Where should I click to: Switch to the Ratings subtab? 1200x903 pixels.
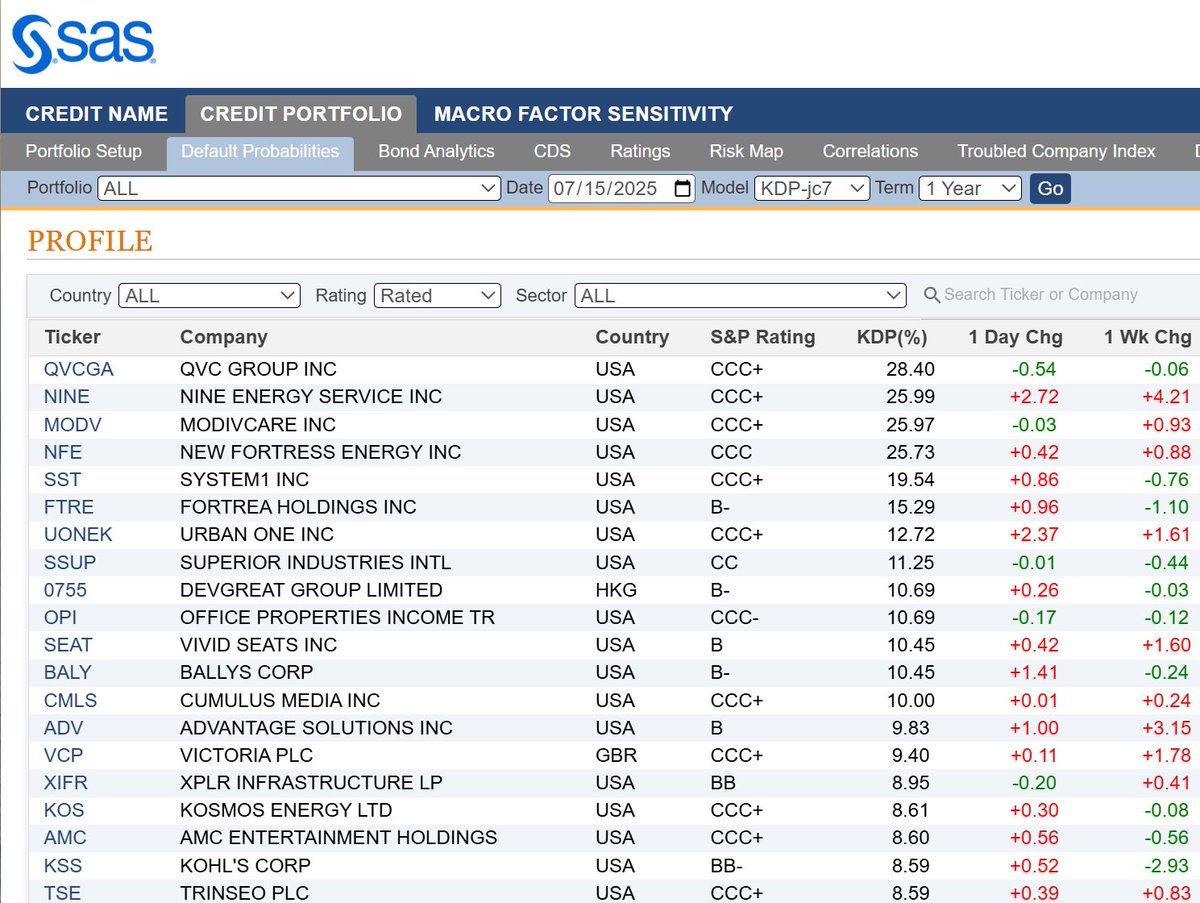640,152
